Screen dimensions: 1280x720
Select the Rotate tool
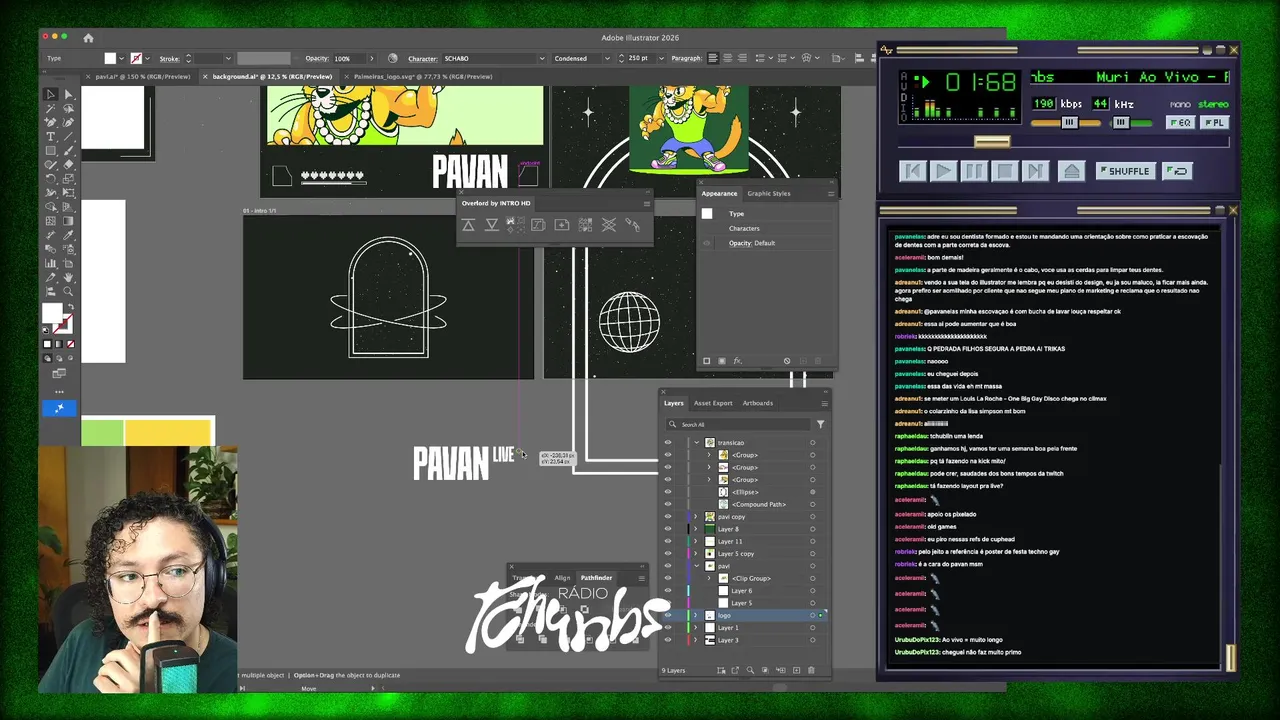click(x=50, y=178)
